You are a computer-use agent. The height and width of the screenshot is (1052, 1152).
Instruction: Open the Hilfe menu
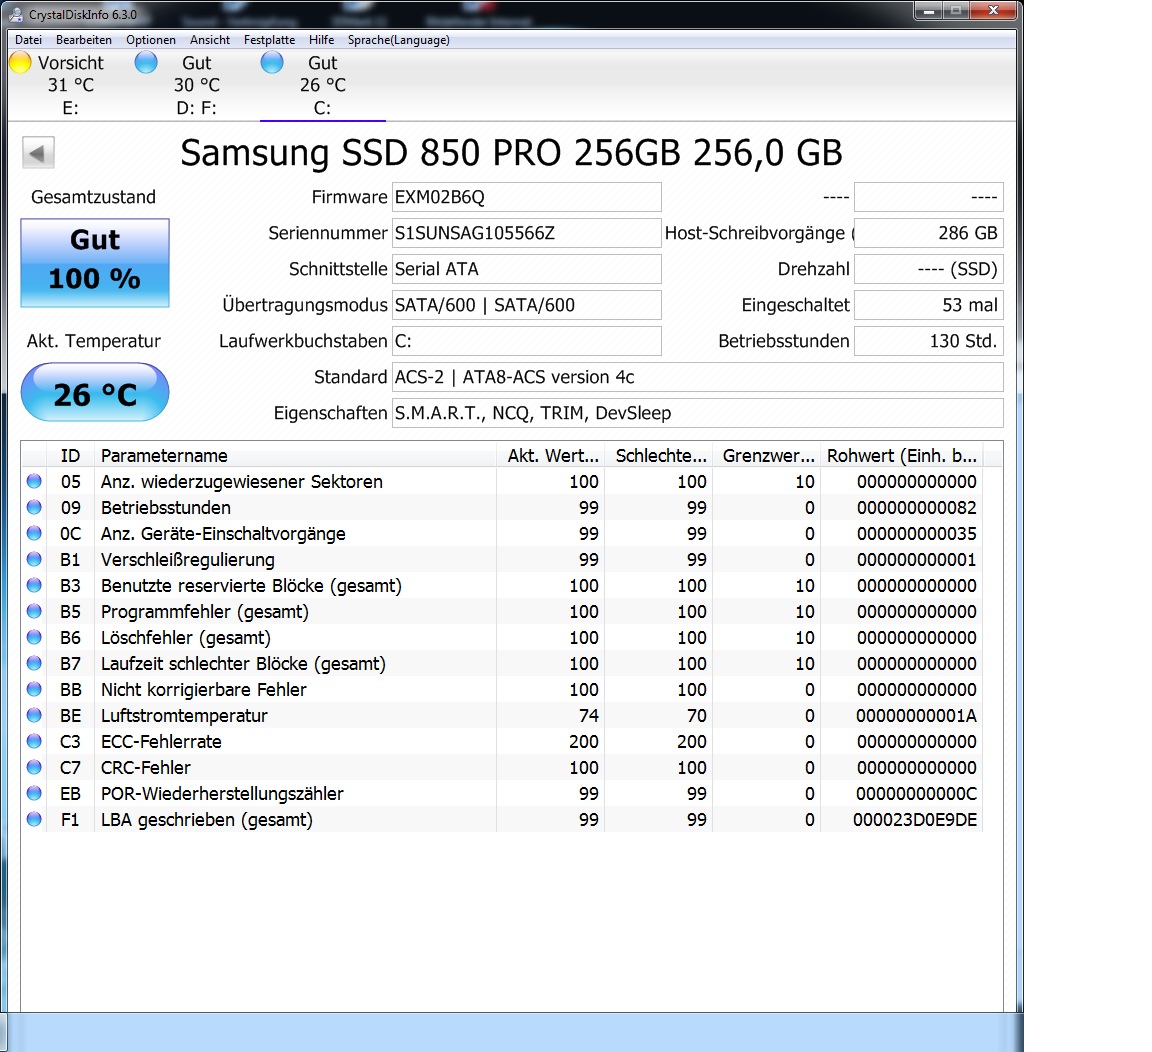point(321,40)
